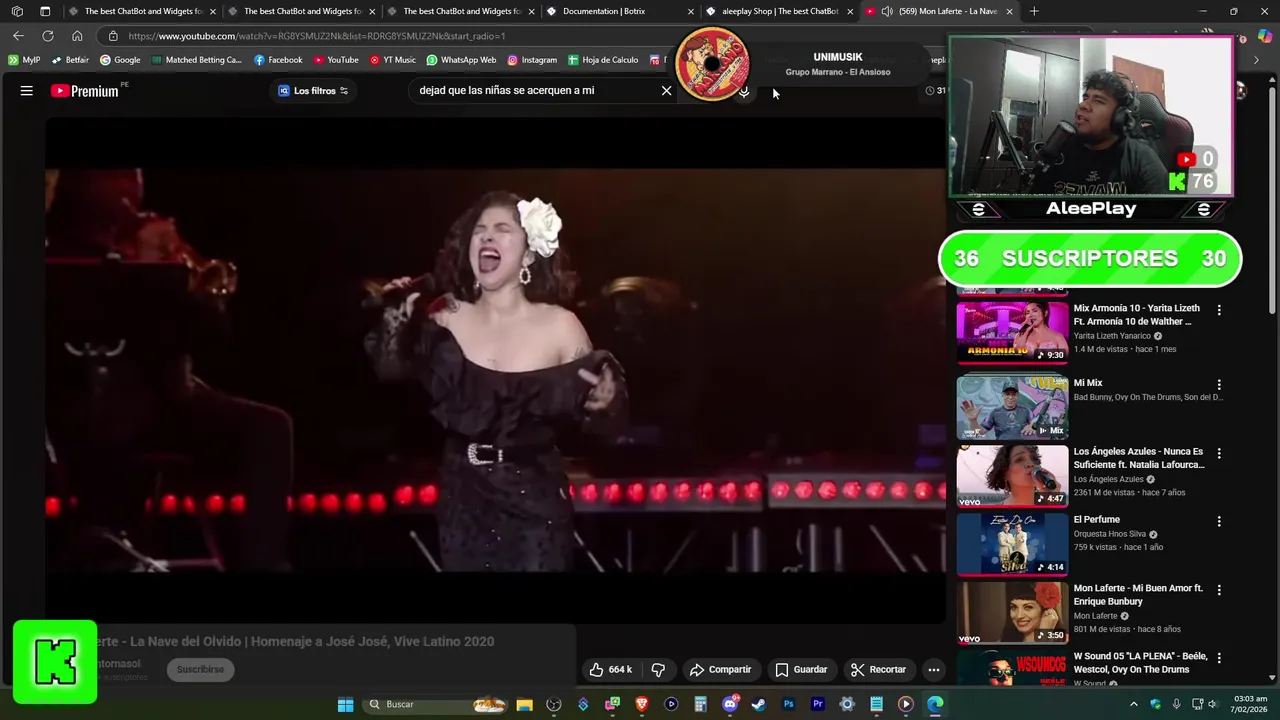Image resolution: width=1280 pixels, height=720 pixels.
Task: Open the YouTube guide hamburger menu
Action: click(x=27, y=91)
